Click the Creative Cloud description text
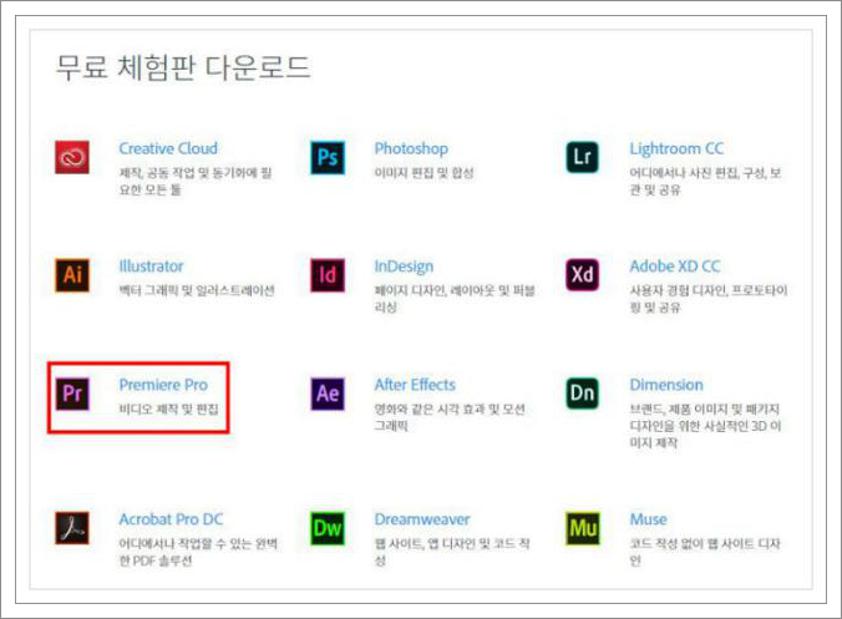This screenshot has height=619, width=842. (195, 181)
